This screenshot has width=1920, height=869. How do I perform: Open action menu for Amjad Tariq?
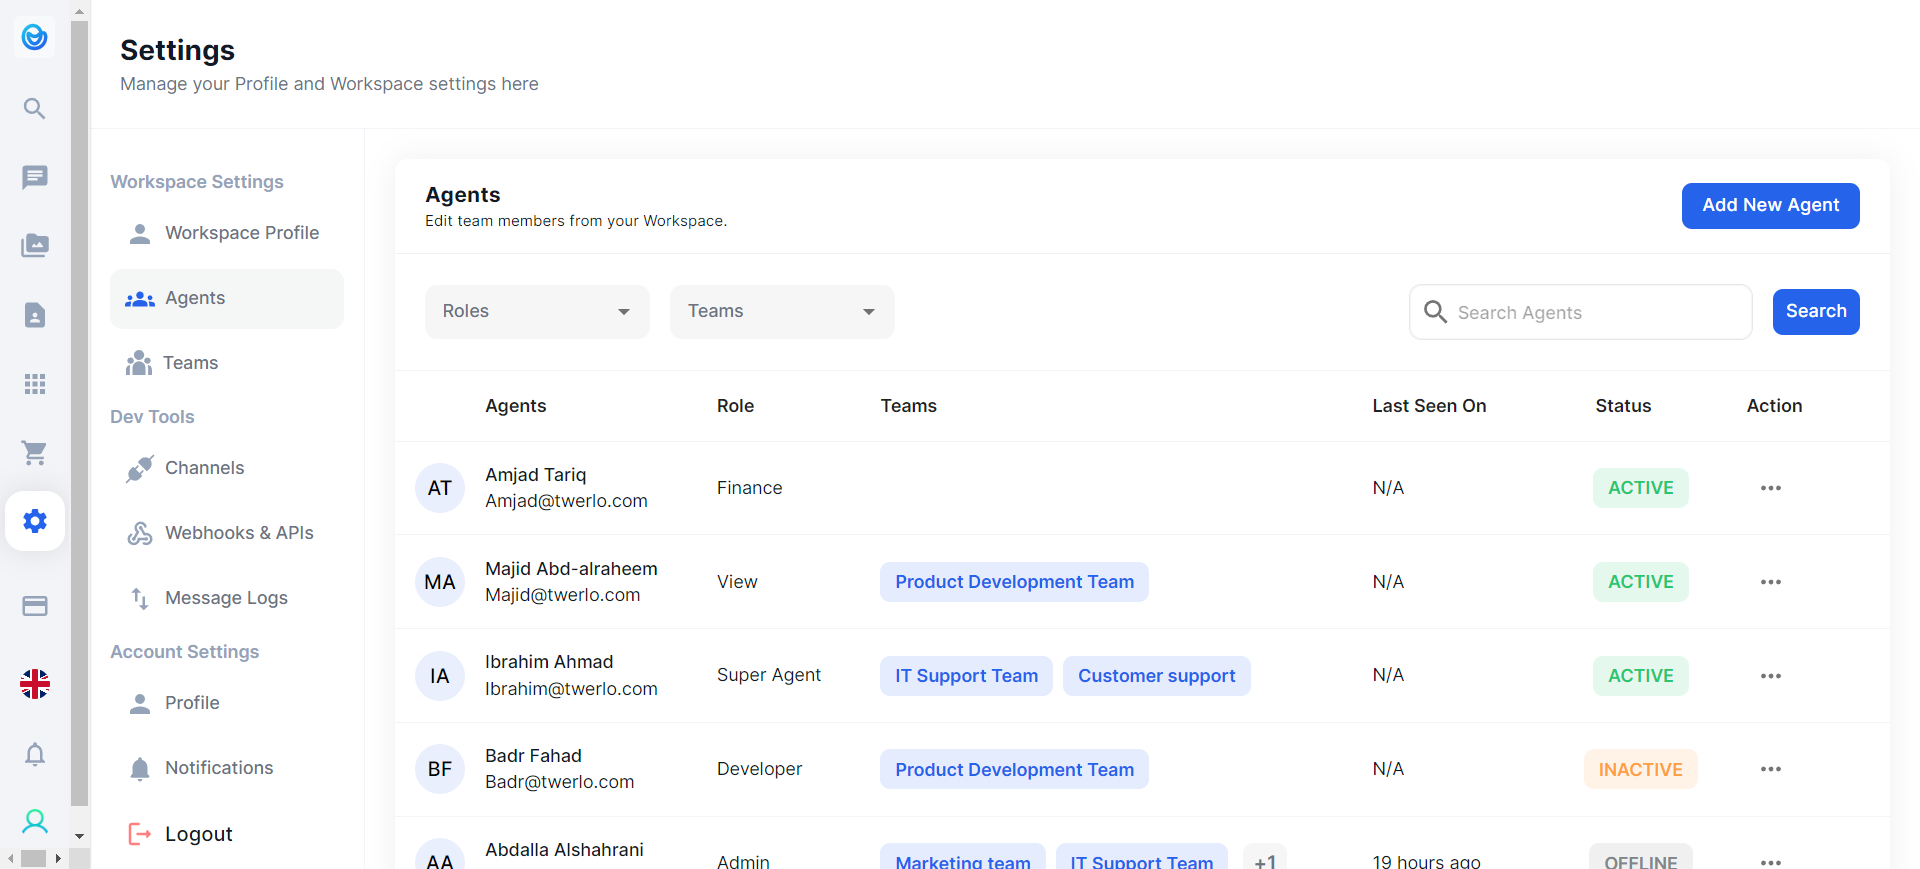point(1770,488)
